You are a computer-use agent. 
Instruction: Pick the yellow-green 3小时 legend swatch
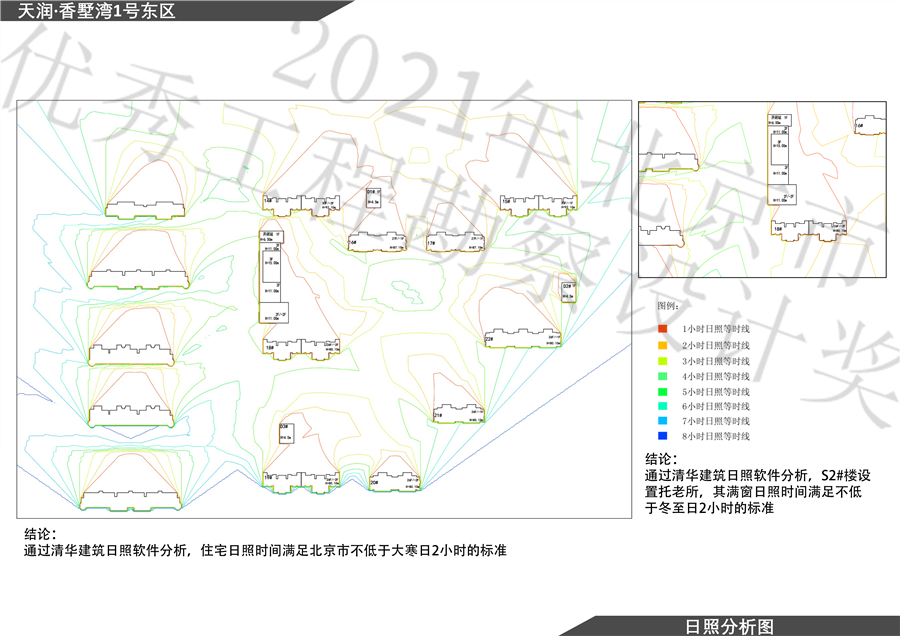661,360
